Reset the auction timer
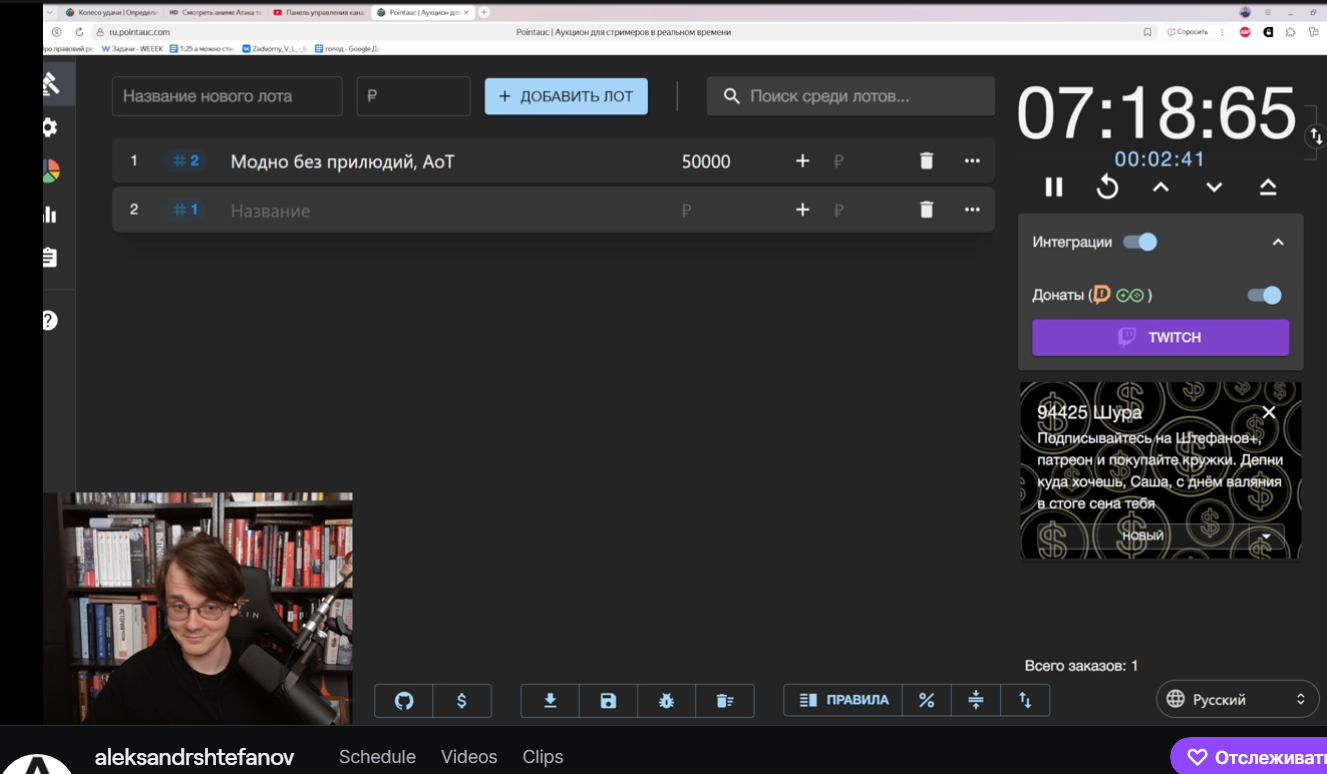This screenshot has height=774, width=1327. [x=1107, y=187]
